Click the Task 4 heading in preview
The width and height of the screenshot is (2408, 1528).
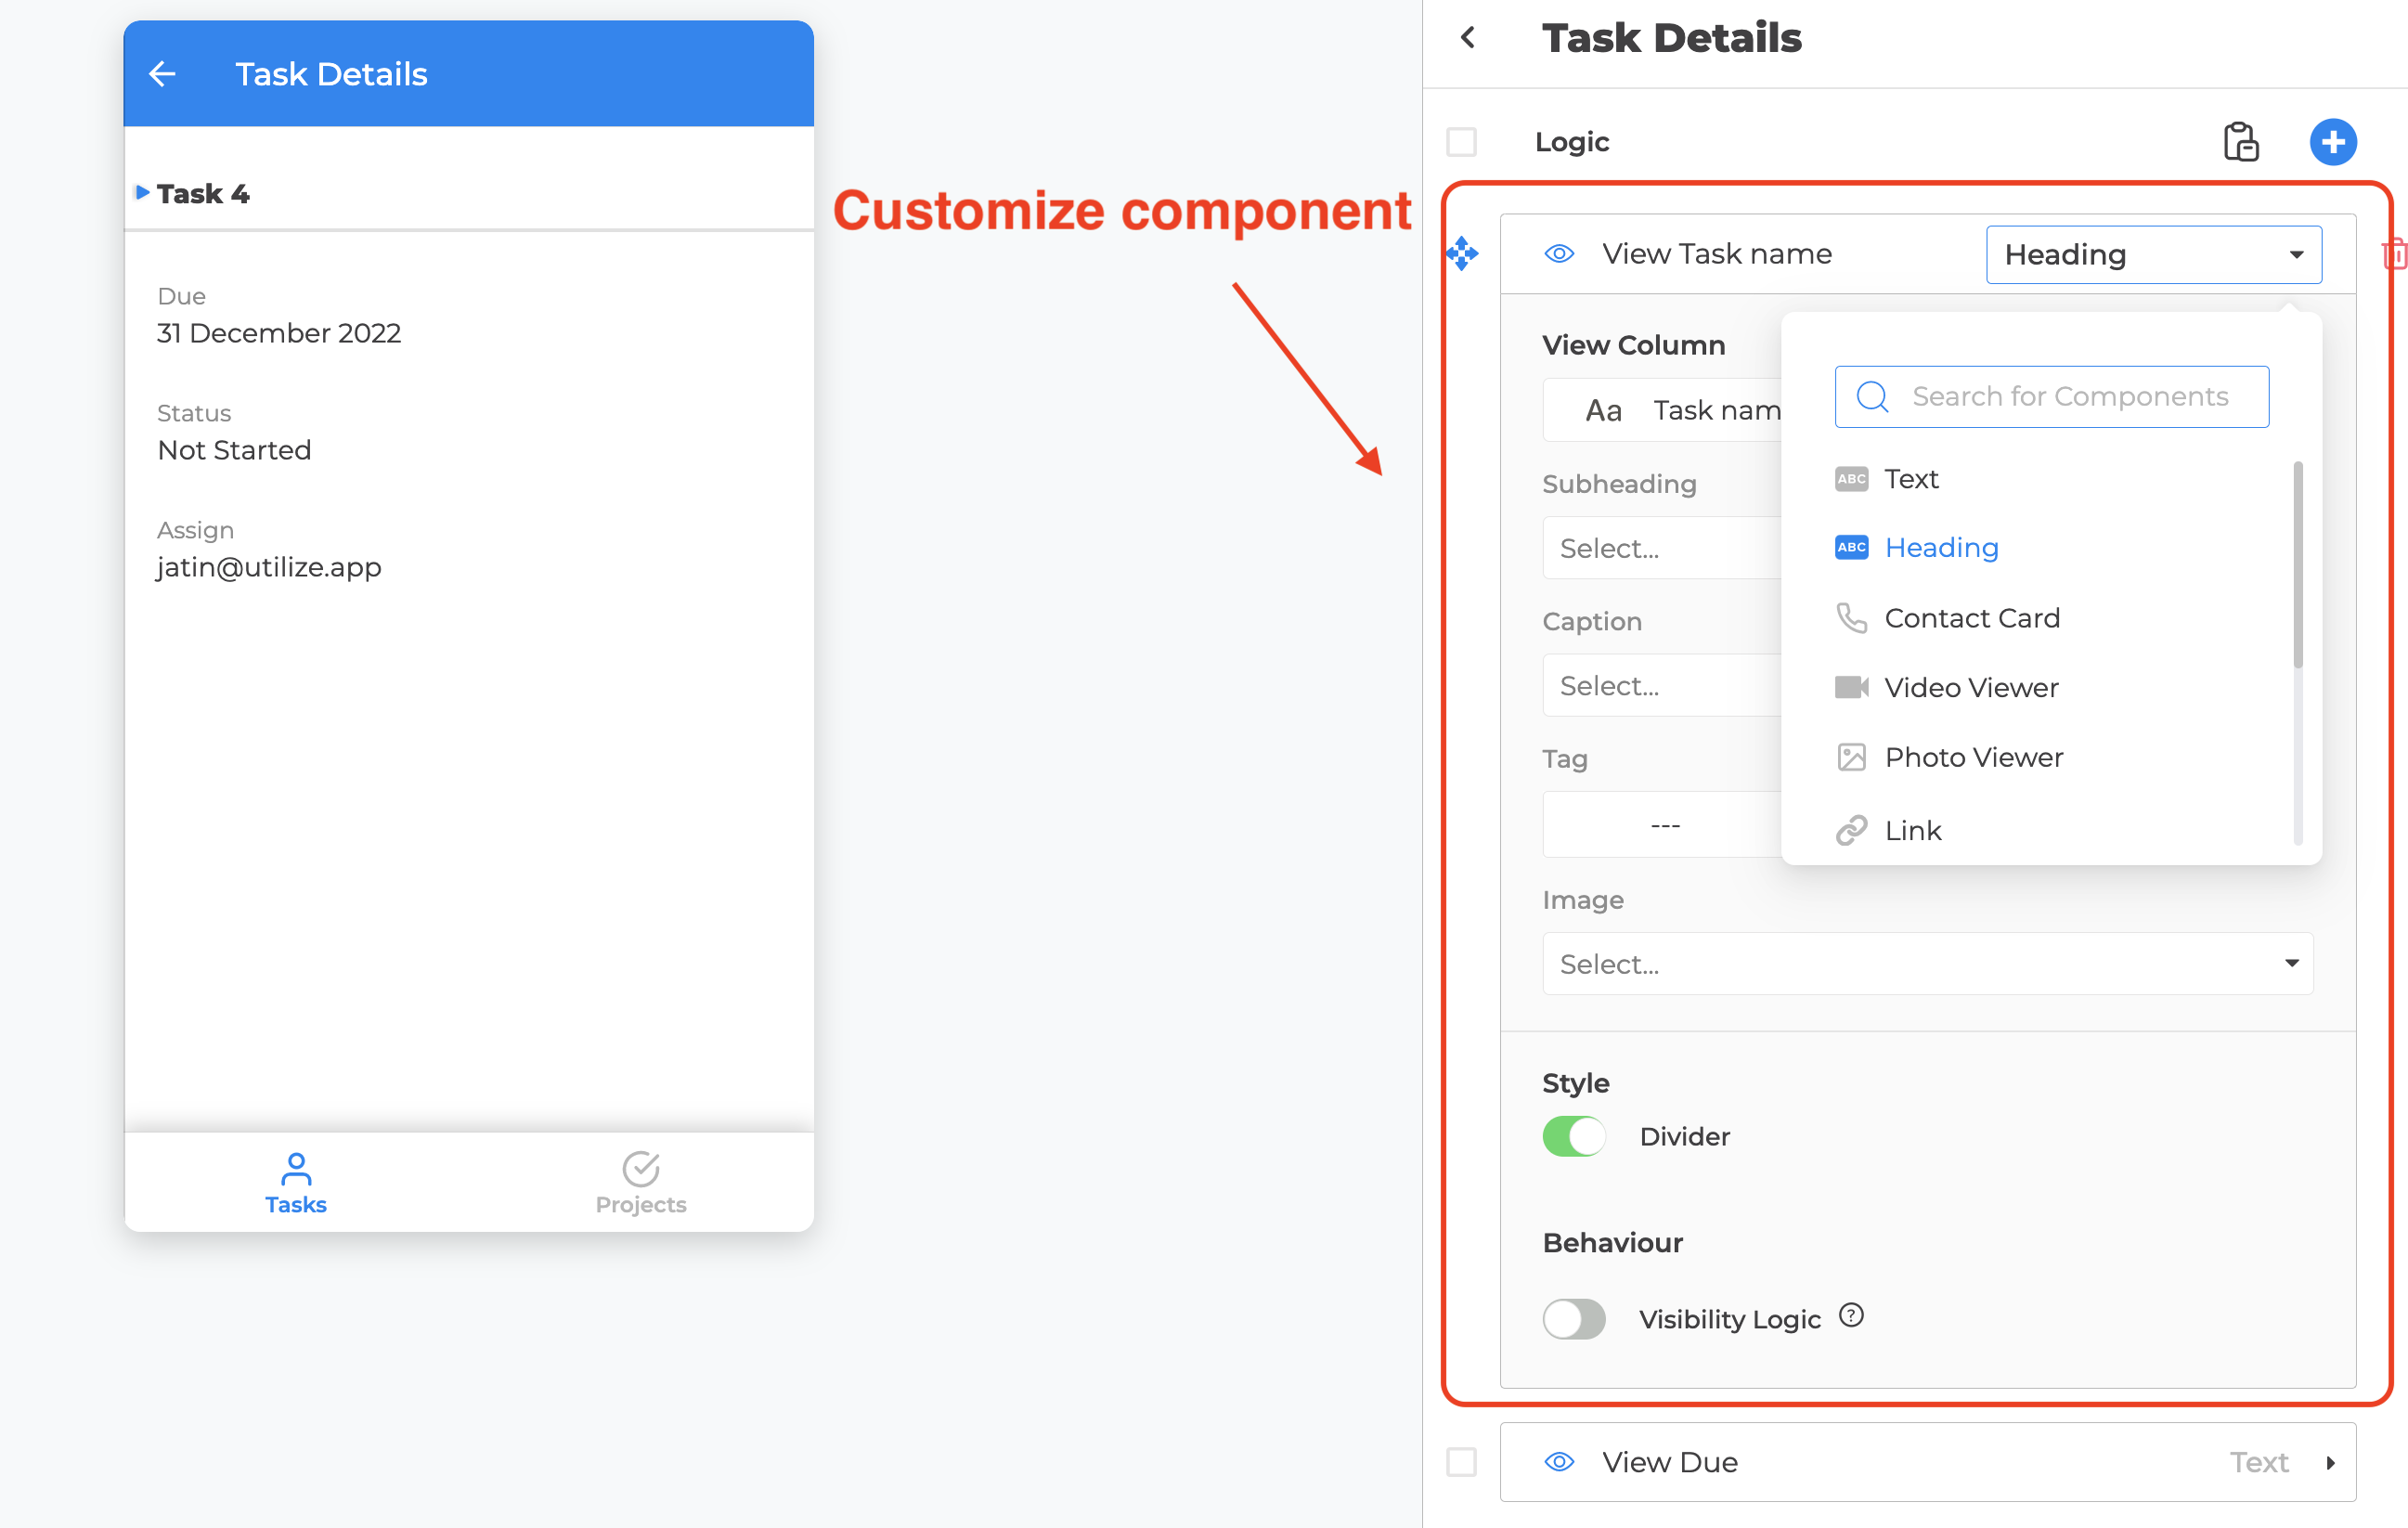point(203,193)
